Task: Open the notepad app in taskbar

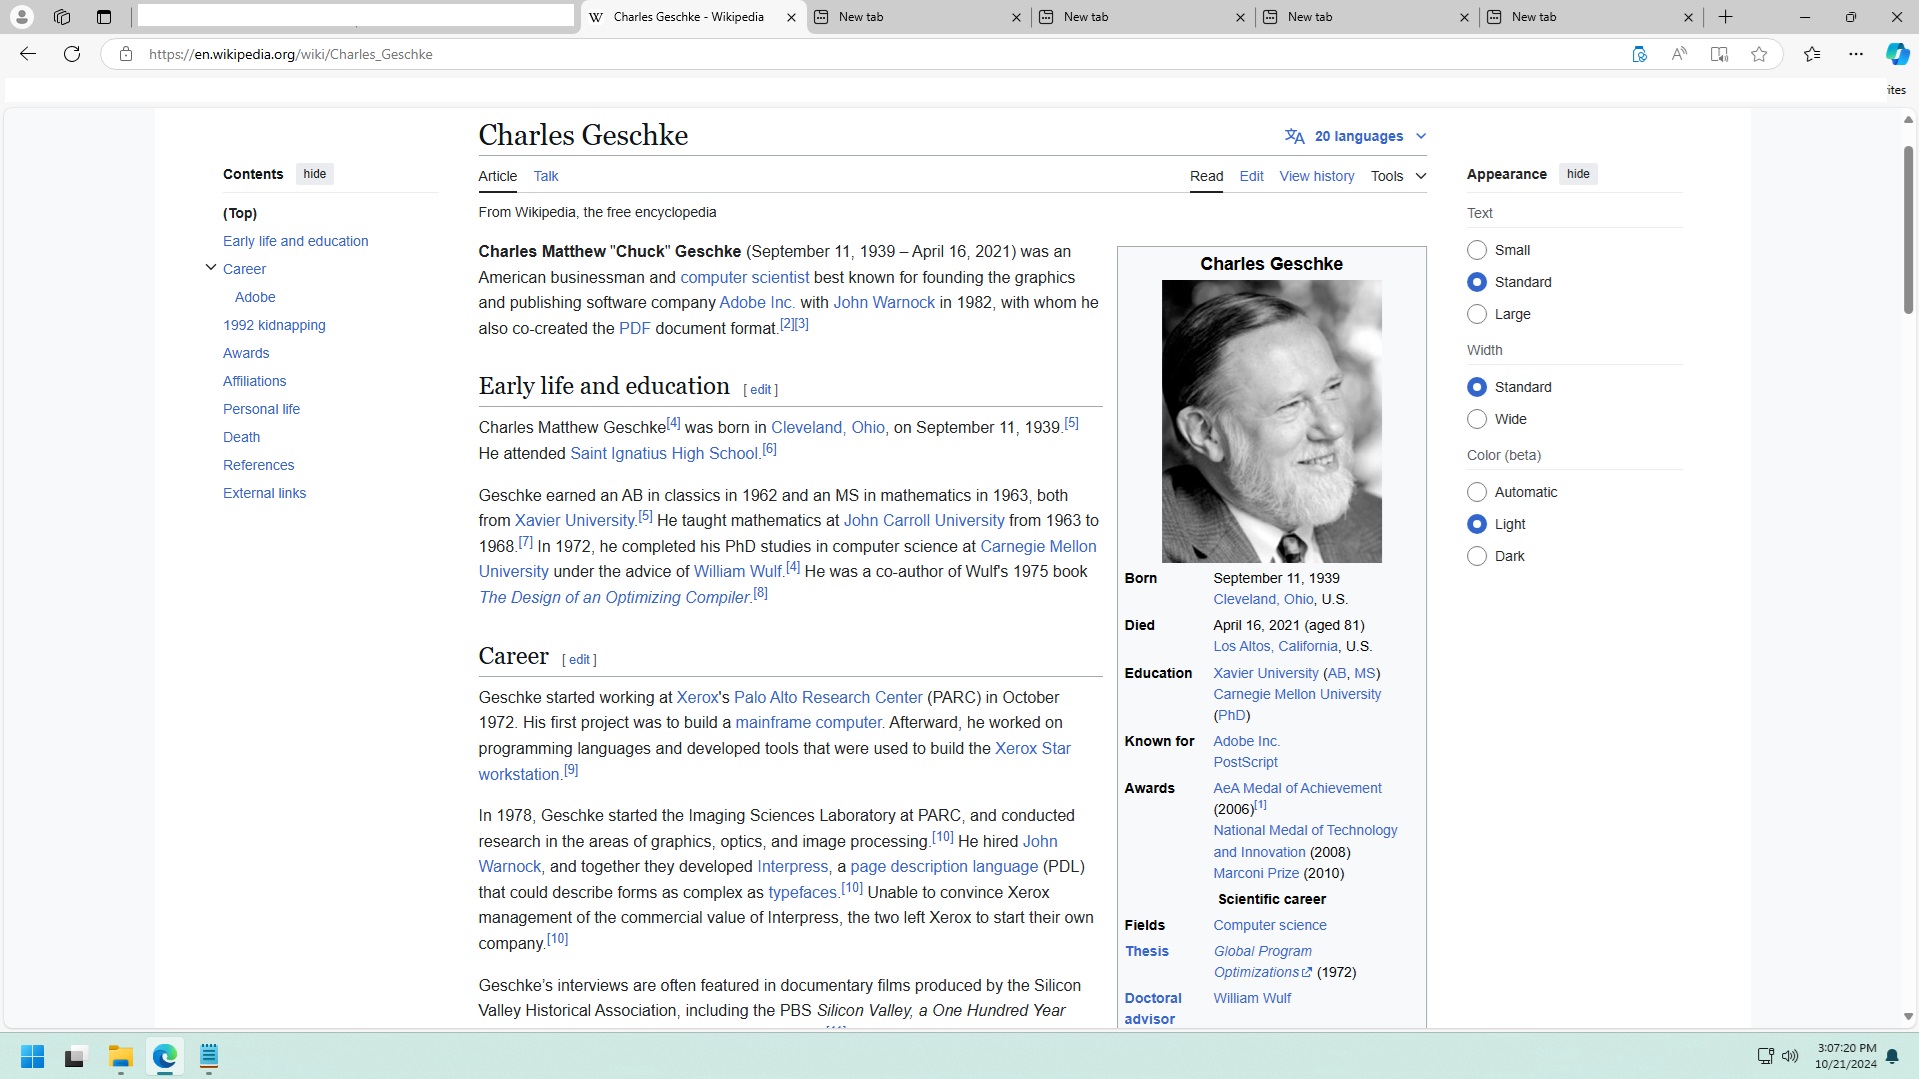Action: [x=209, y=1056]
